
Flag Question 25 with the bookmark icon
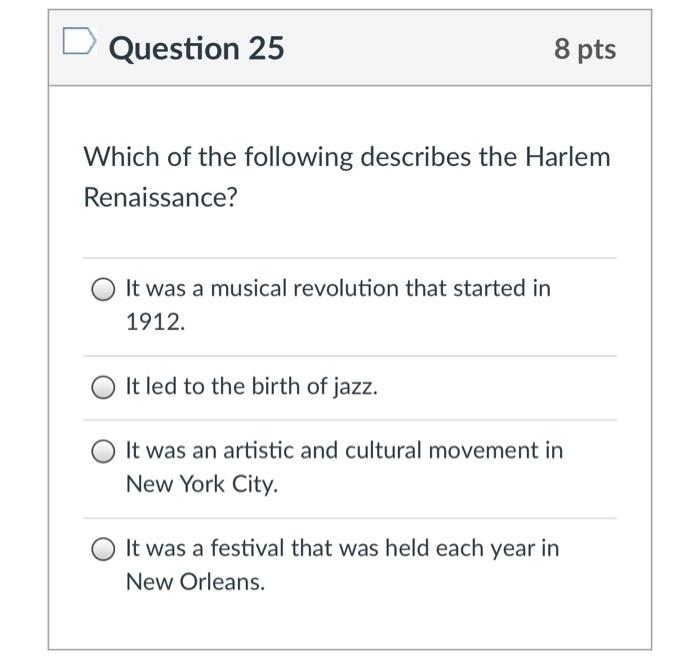point(76,42)
